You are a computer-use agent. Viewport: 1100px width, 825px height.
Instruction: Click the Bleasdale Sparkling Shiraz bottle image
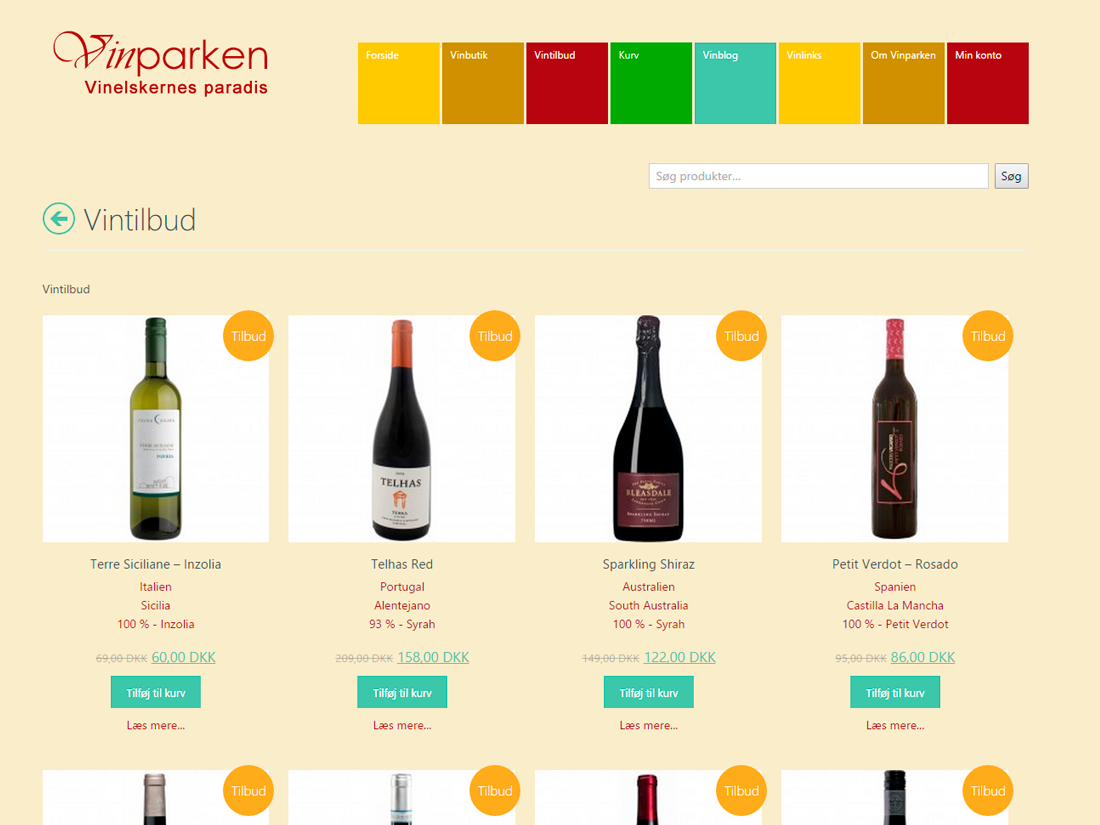pyautogui.click(x=648, y=429)
